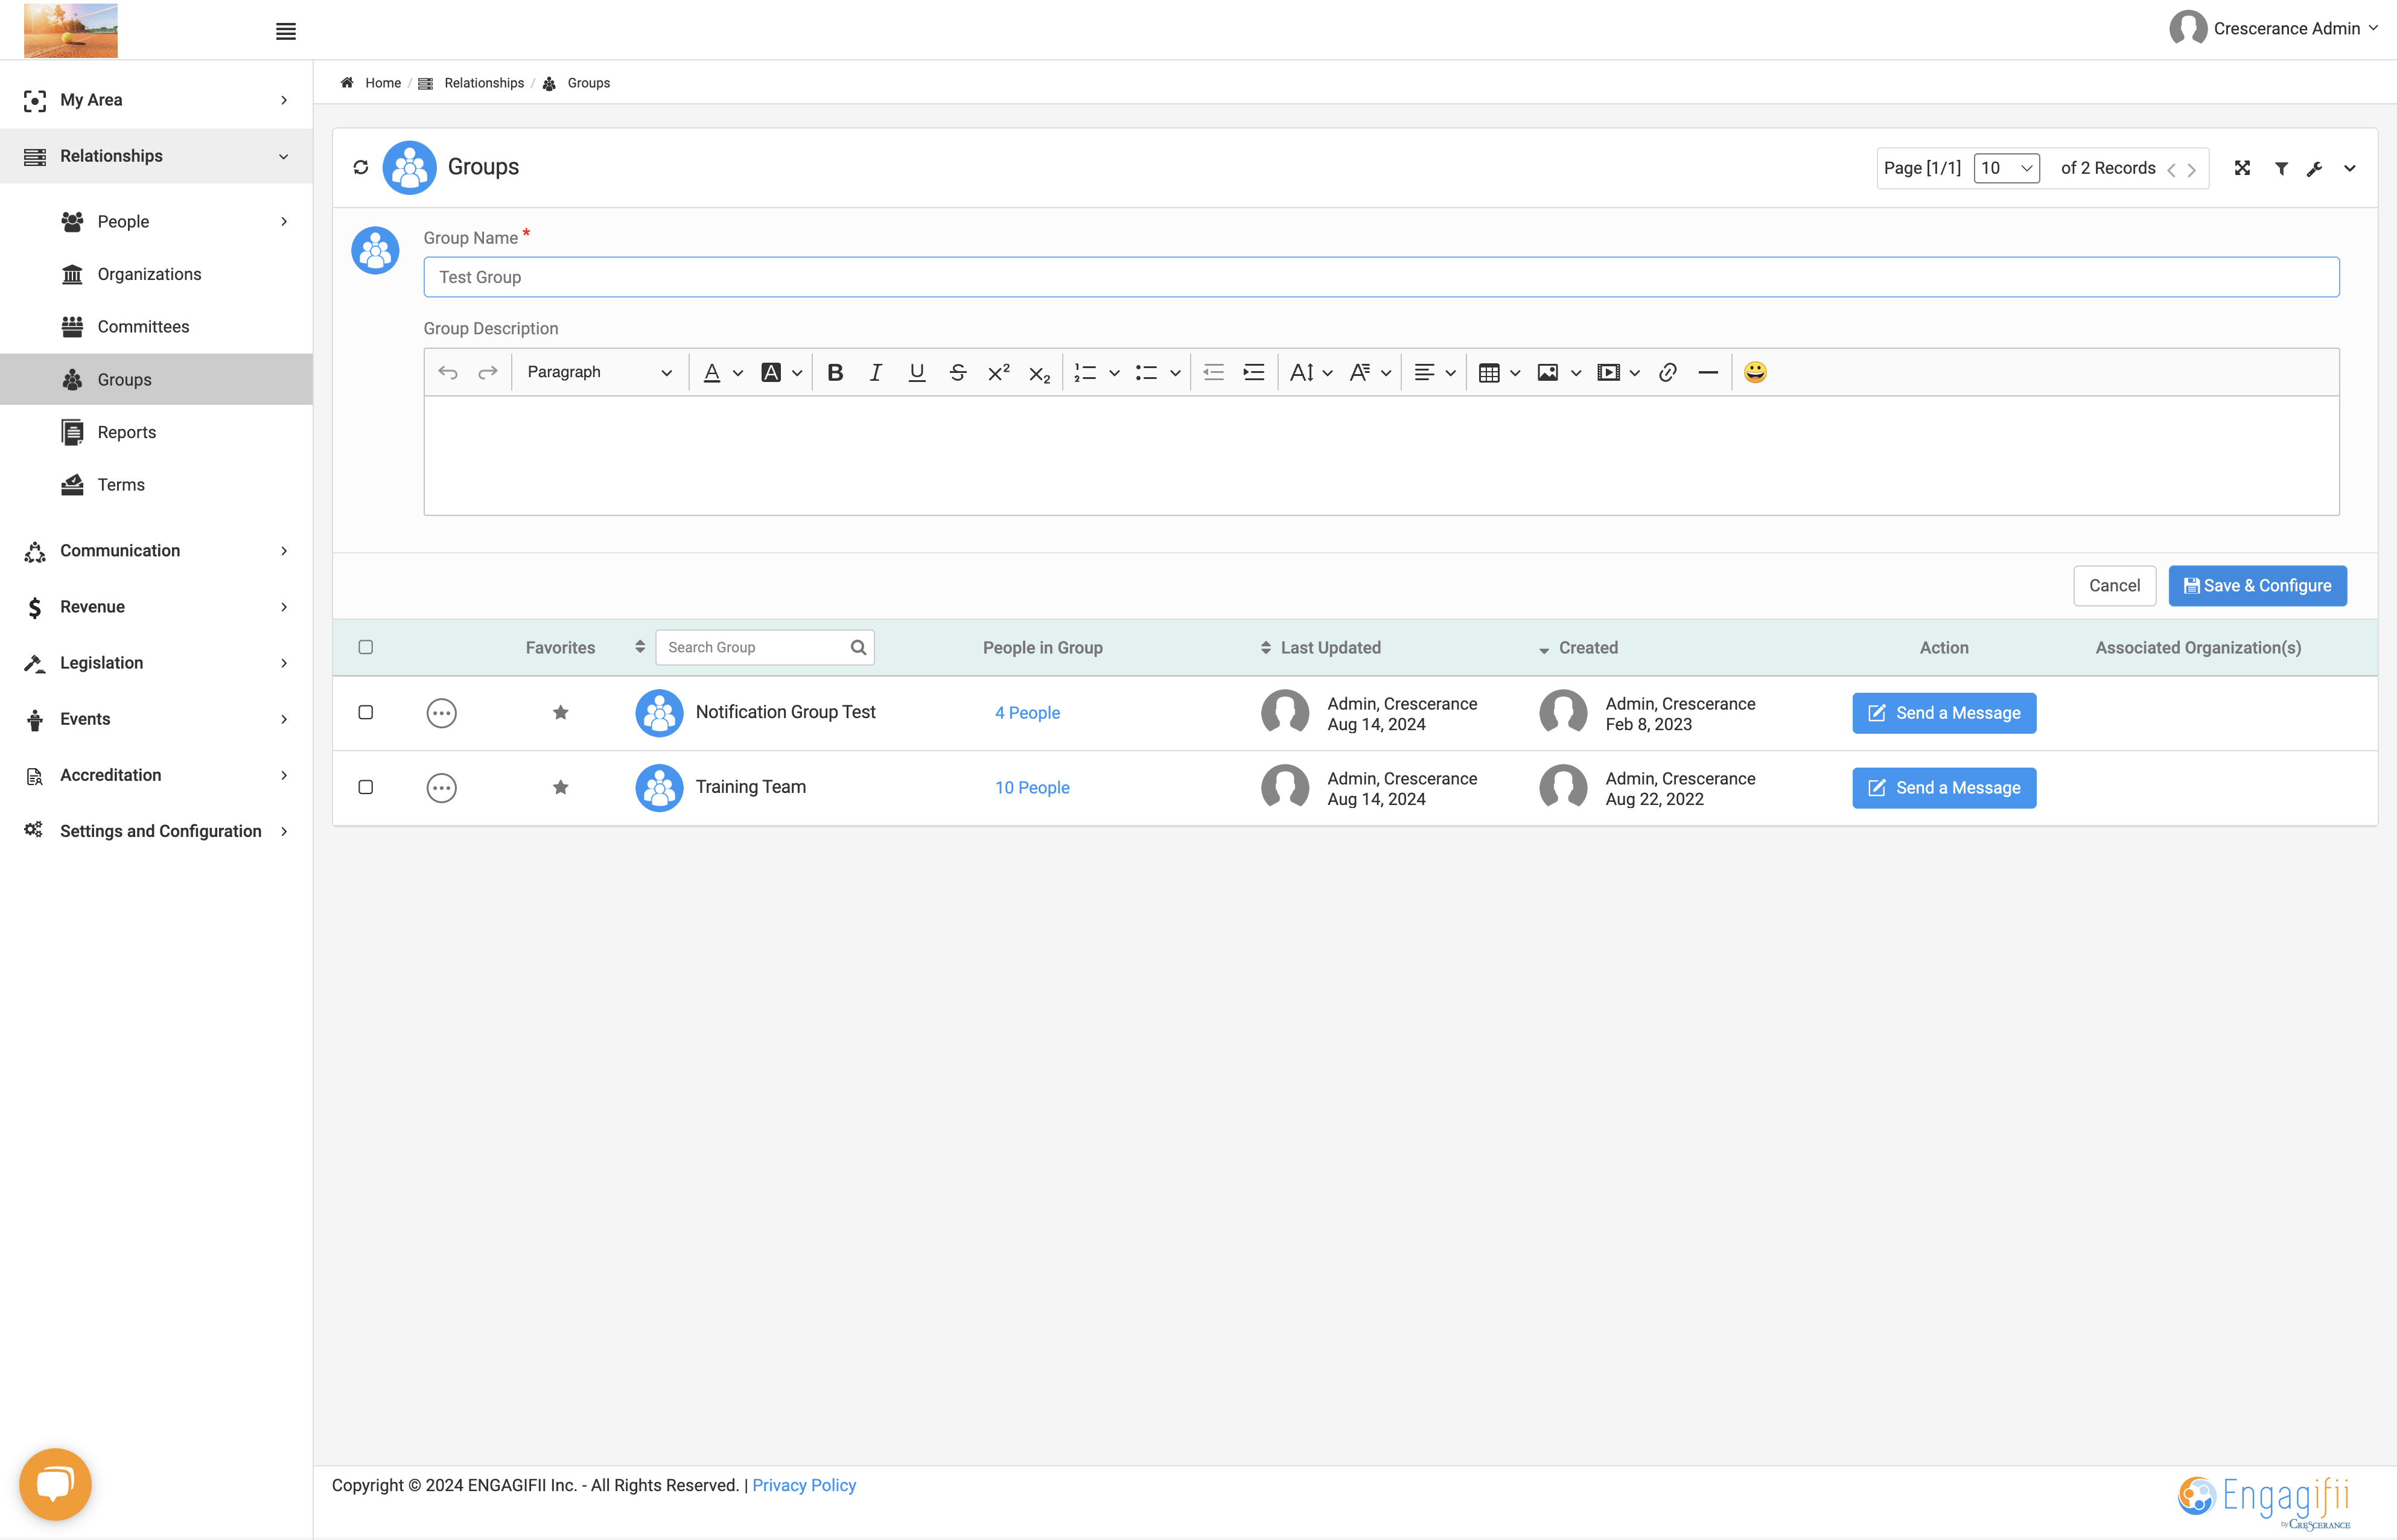The height and width of the screenshot is (1540, 2397).
Task: Open Terms in sidebar
Action: tap(121, 485)
